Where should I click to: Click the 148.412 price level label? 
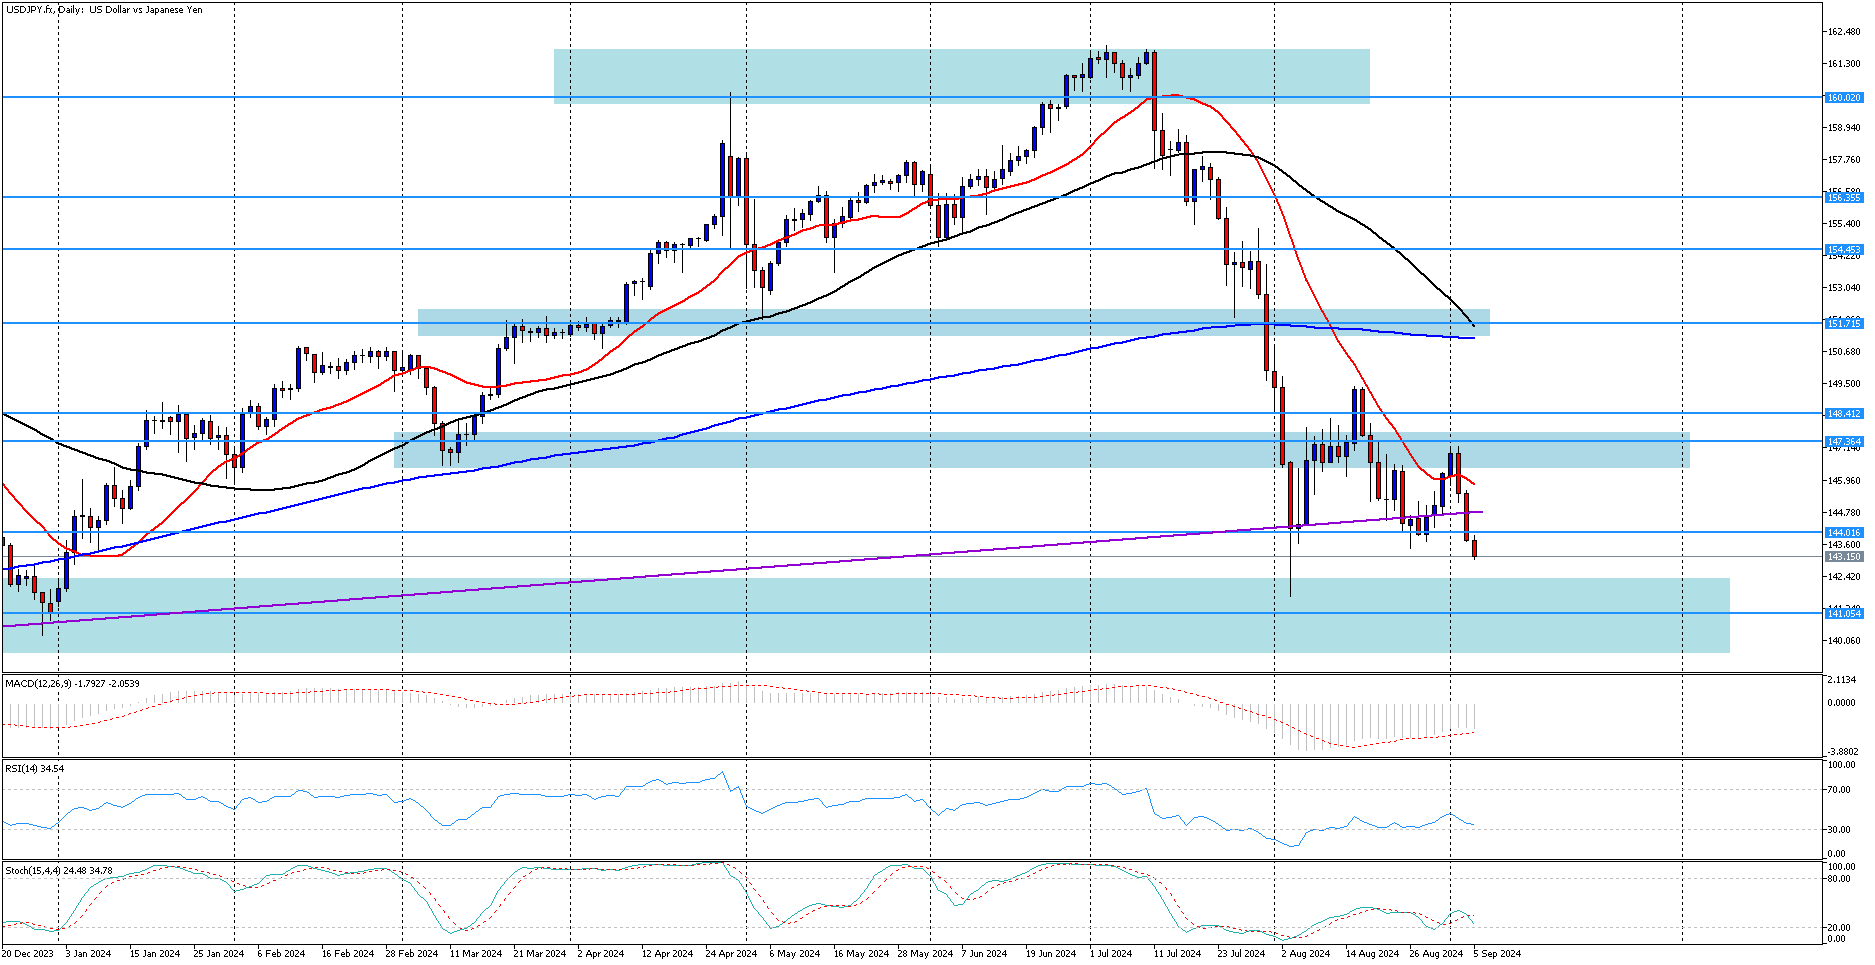(x=1843, y=413)
